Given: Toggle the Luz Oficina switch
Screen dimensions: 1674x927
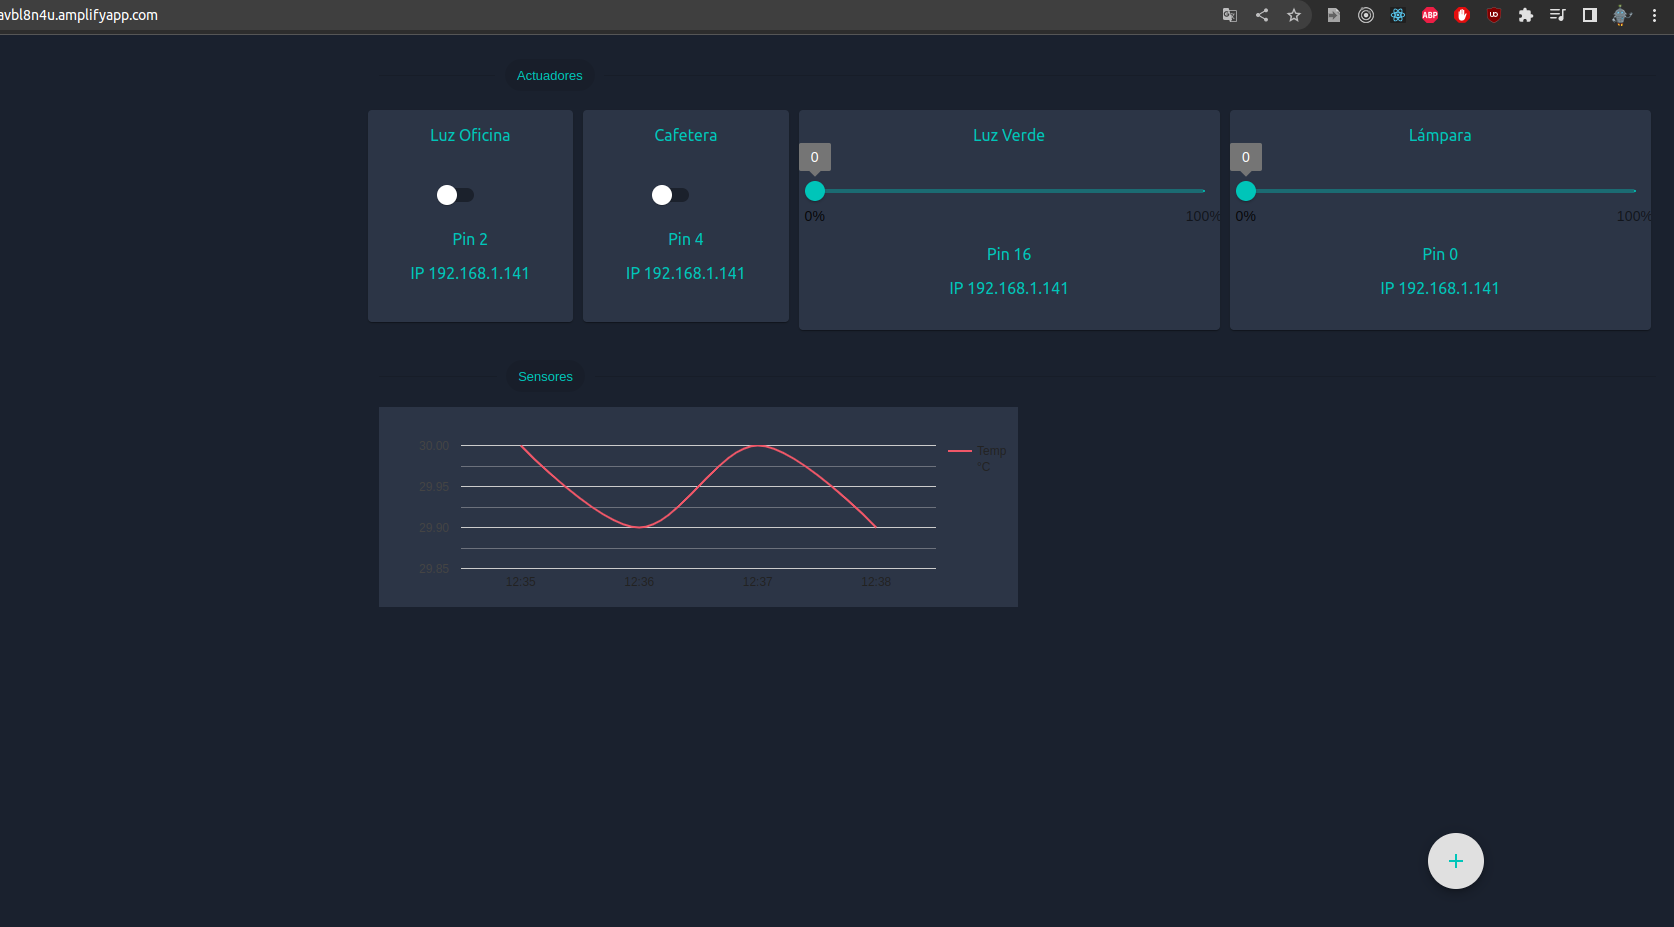Looking at the screenshot, I should (x=455, y=195).
